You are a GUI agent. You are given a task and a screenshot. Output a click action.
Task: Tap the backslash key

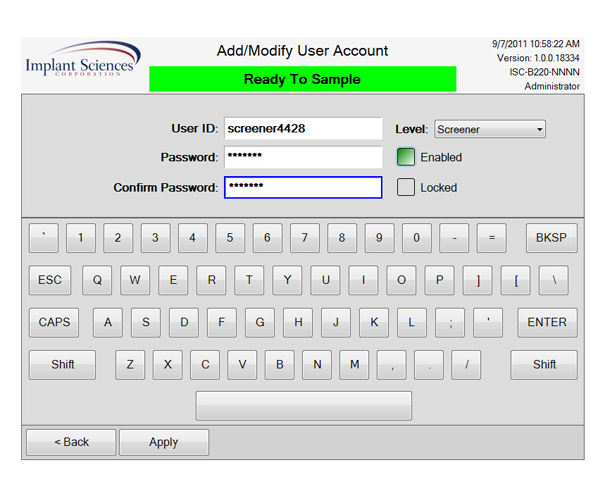pyautogui.click(x=553, y=281)
